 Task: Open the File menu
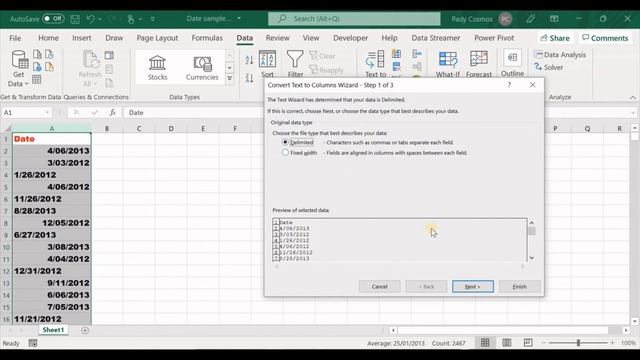(x=15, y=38)
